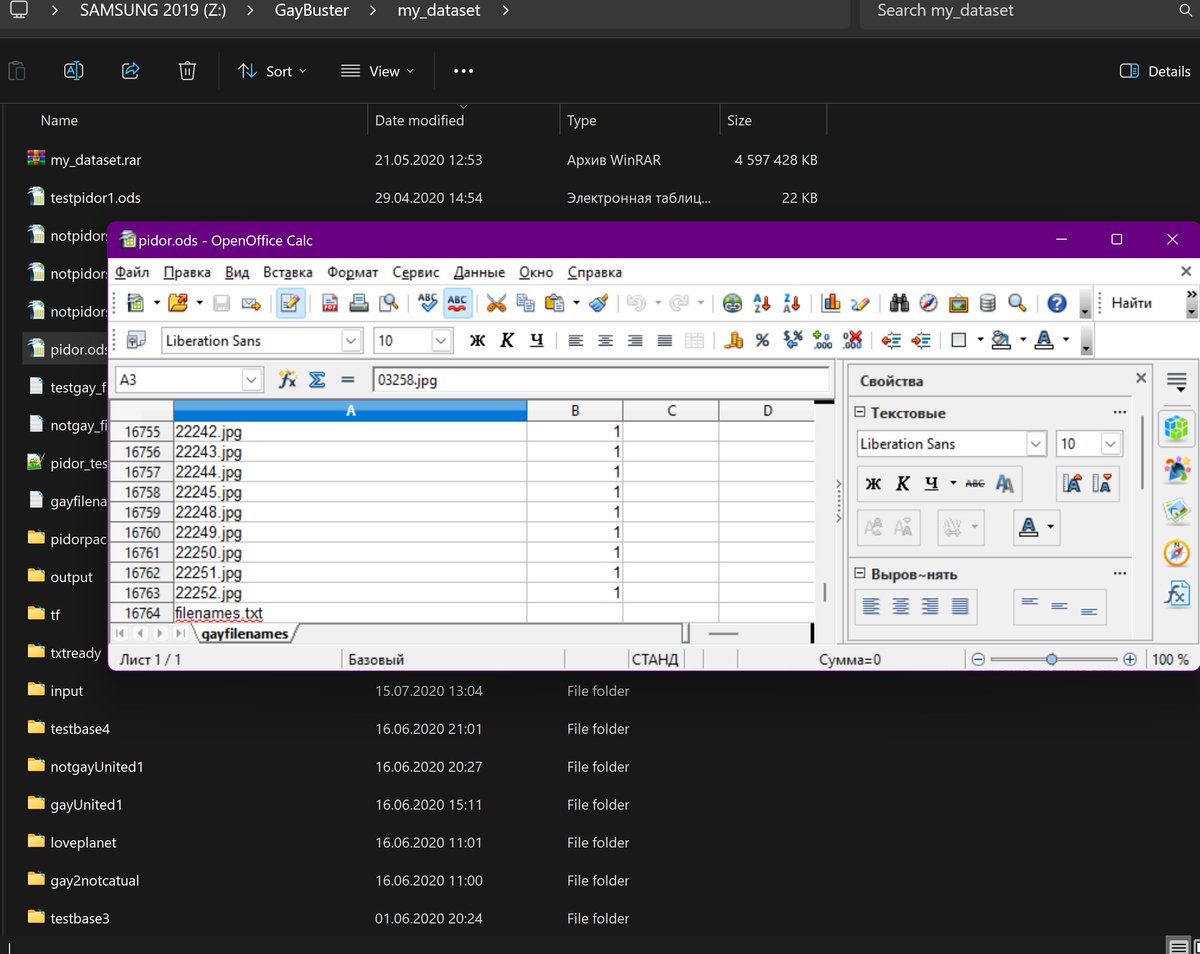
Task: Toggle Bold Ж in formatting toolbar
Action: pyautogui.click(x=477, y=340)
